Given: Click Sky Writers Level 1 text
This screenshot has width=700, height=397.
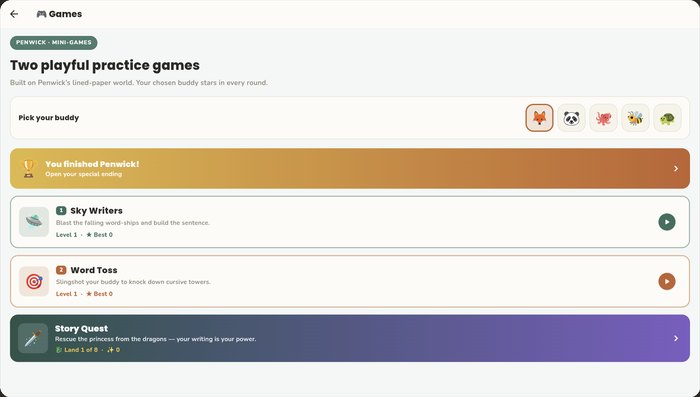Looking at the screenshot, I should tap(67, 234).
